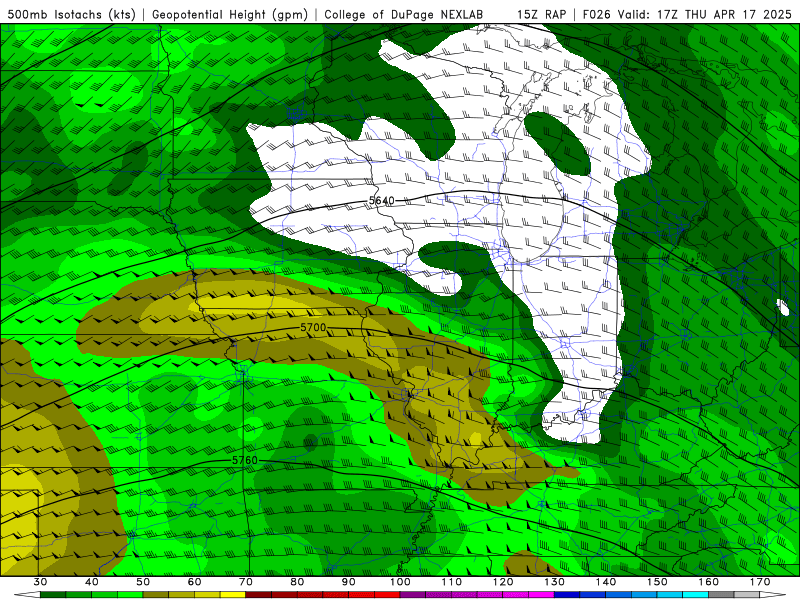Click the '500mb Isotachs (kts)' title text
Viewport: 800px width, 600px height.
pos(71,14)
